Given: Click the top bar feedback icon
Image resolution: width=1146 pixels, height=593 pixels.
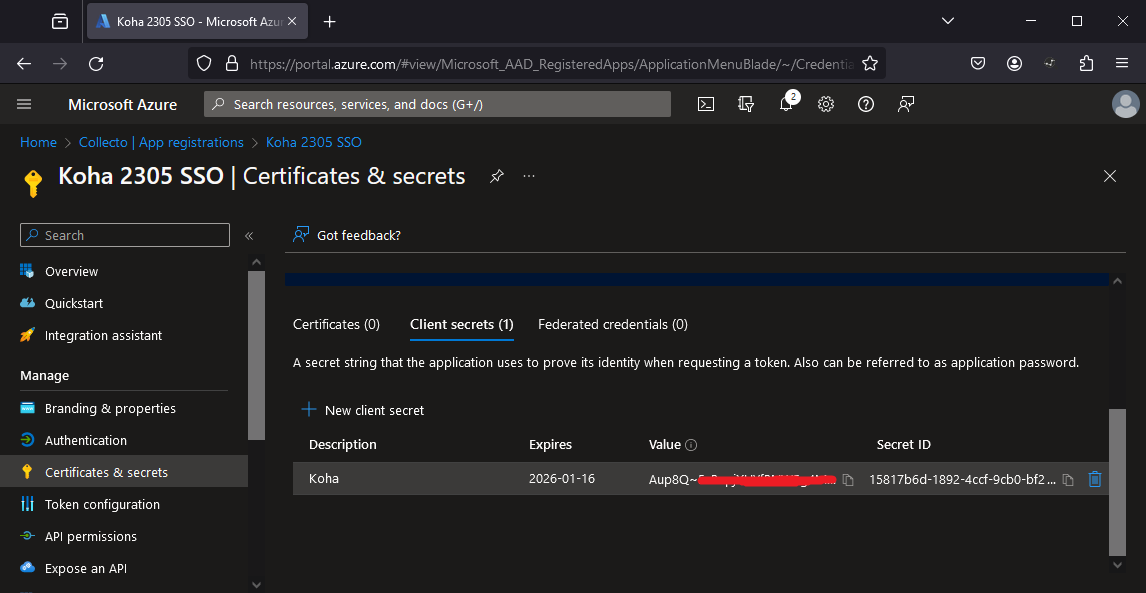Looking at the screenshot, I should click(x=906, y=105).
